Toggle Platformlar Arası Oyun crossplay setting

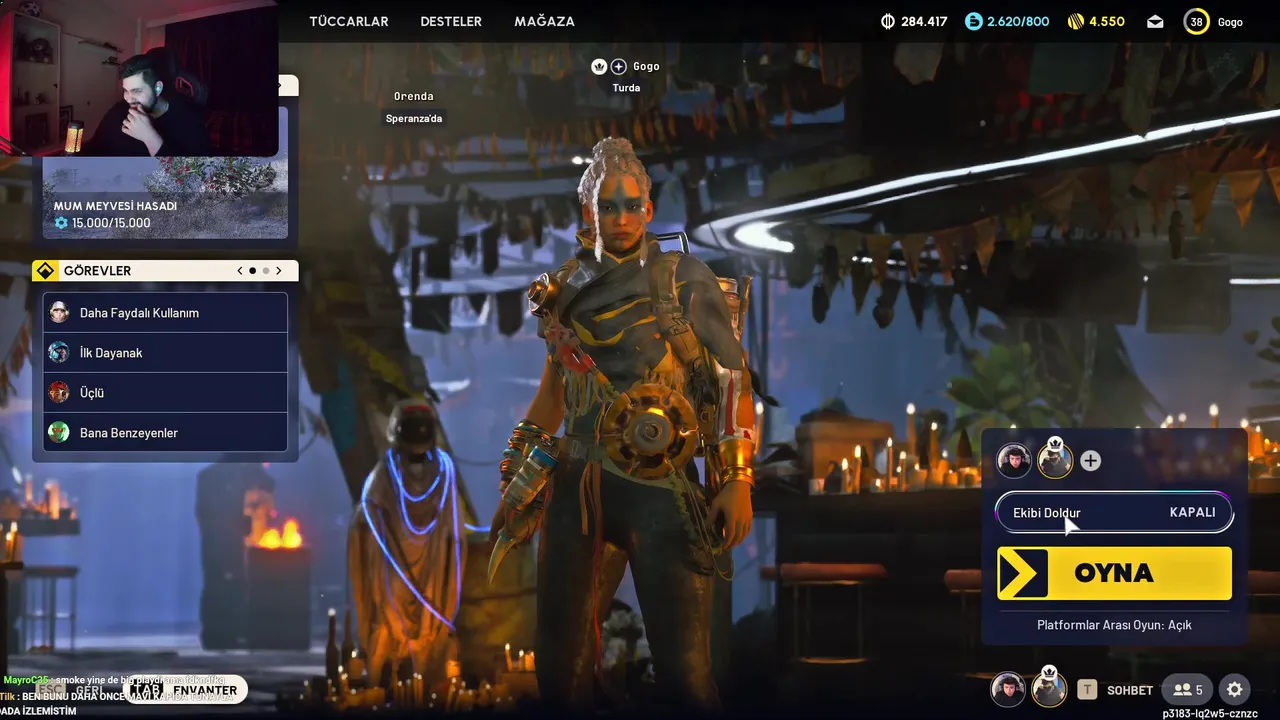click(1114, 625)
